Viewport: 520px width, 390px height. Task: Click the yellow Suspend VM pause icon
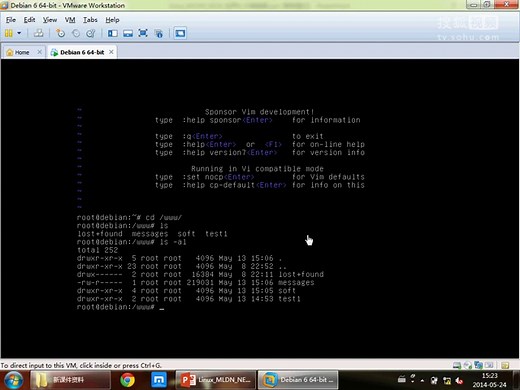[9, 33]
